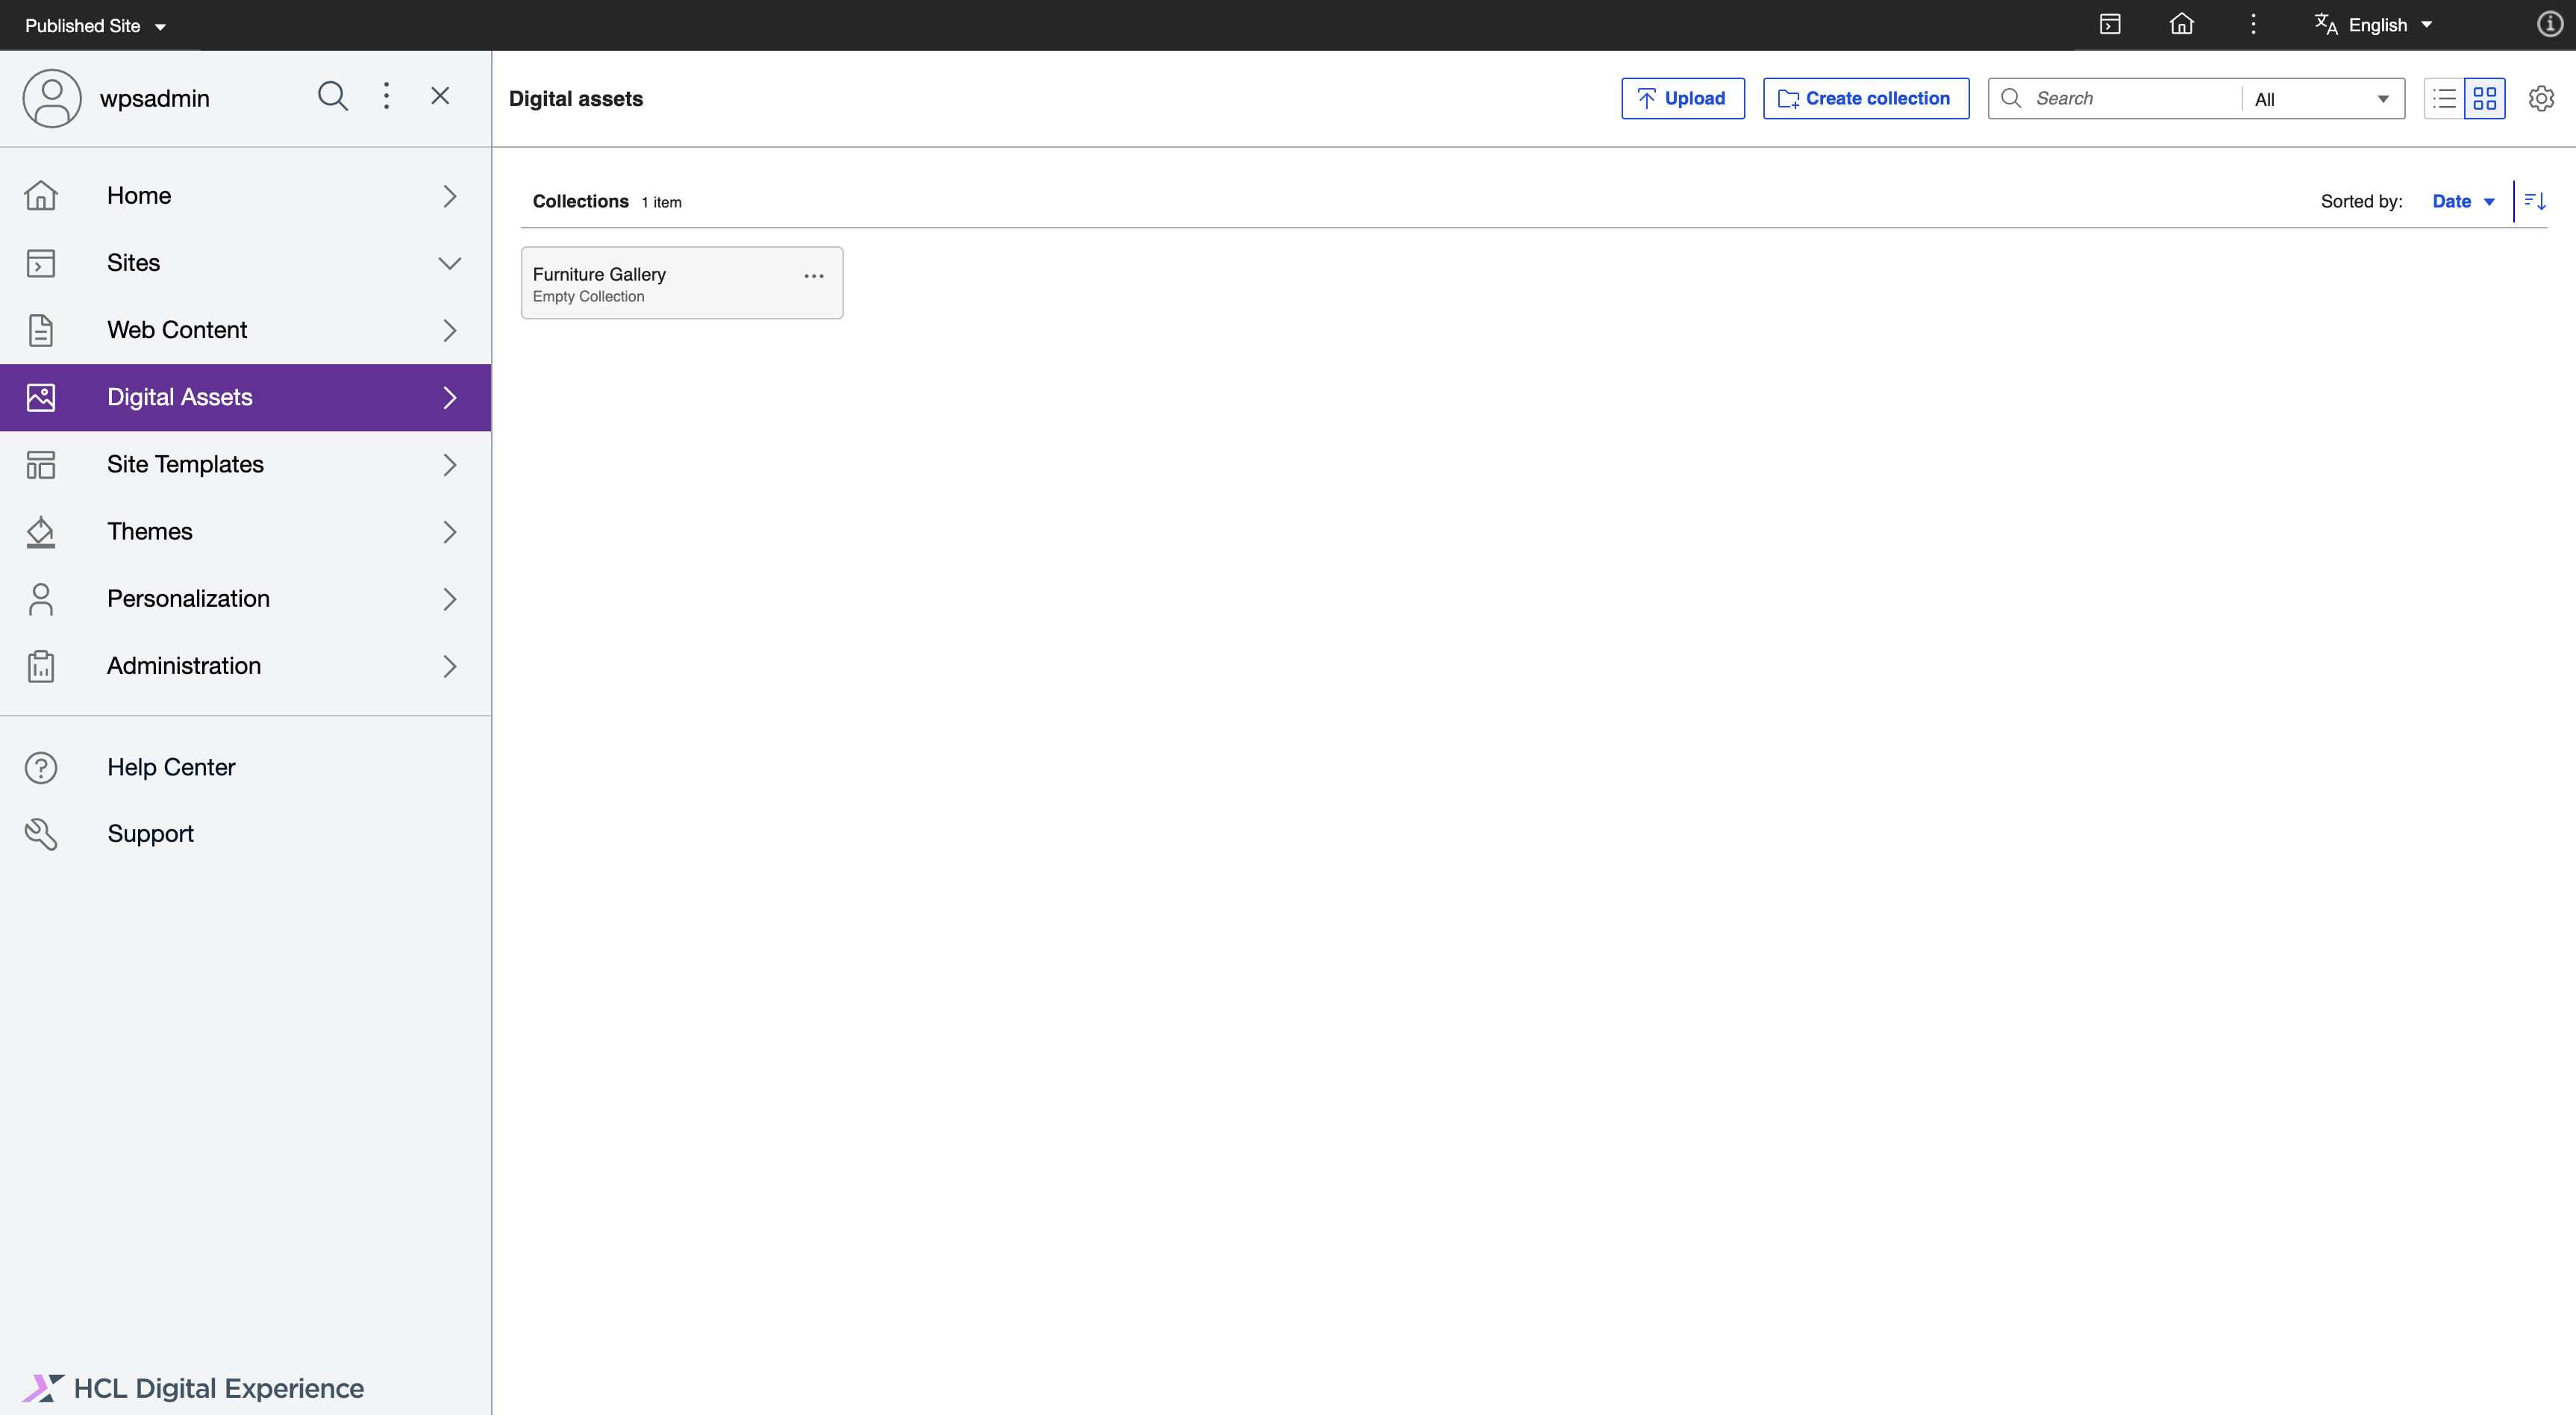Click the Create collection button

pos(1866,98)
